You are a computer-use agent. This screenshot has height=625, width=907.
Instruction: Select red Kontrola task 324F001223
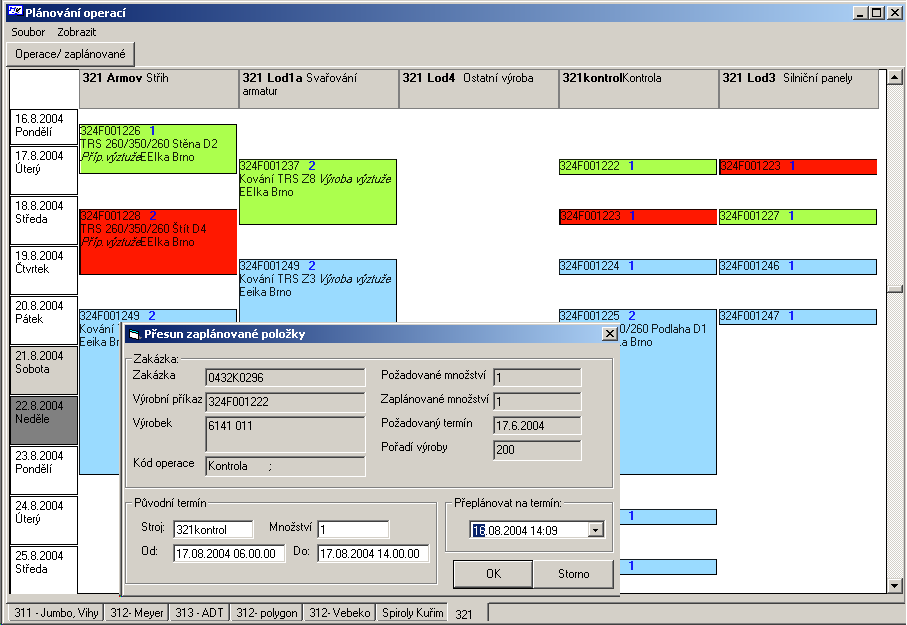[x=637, y=216]
